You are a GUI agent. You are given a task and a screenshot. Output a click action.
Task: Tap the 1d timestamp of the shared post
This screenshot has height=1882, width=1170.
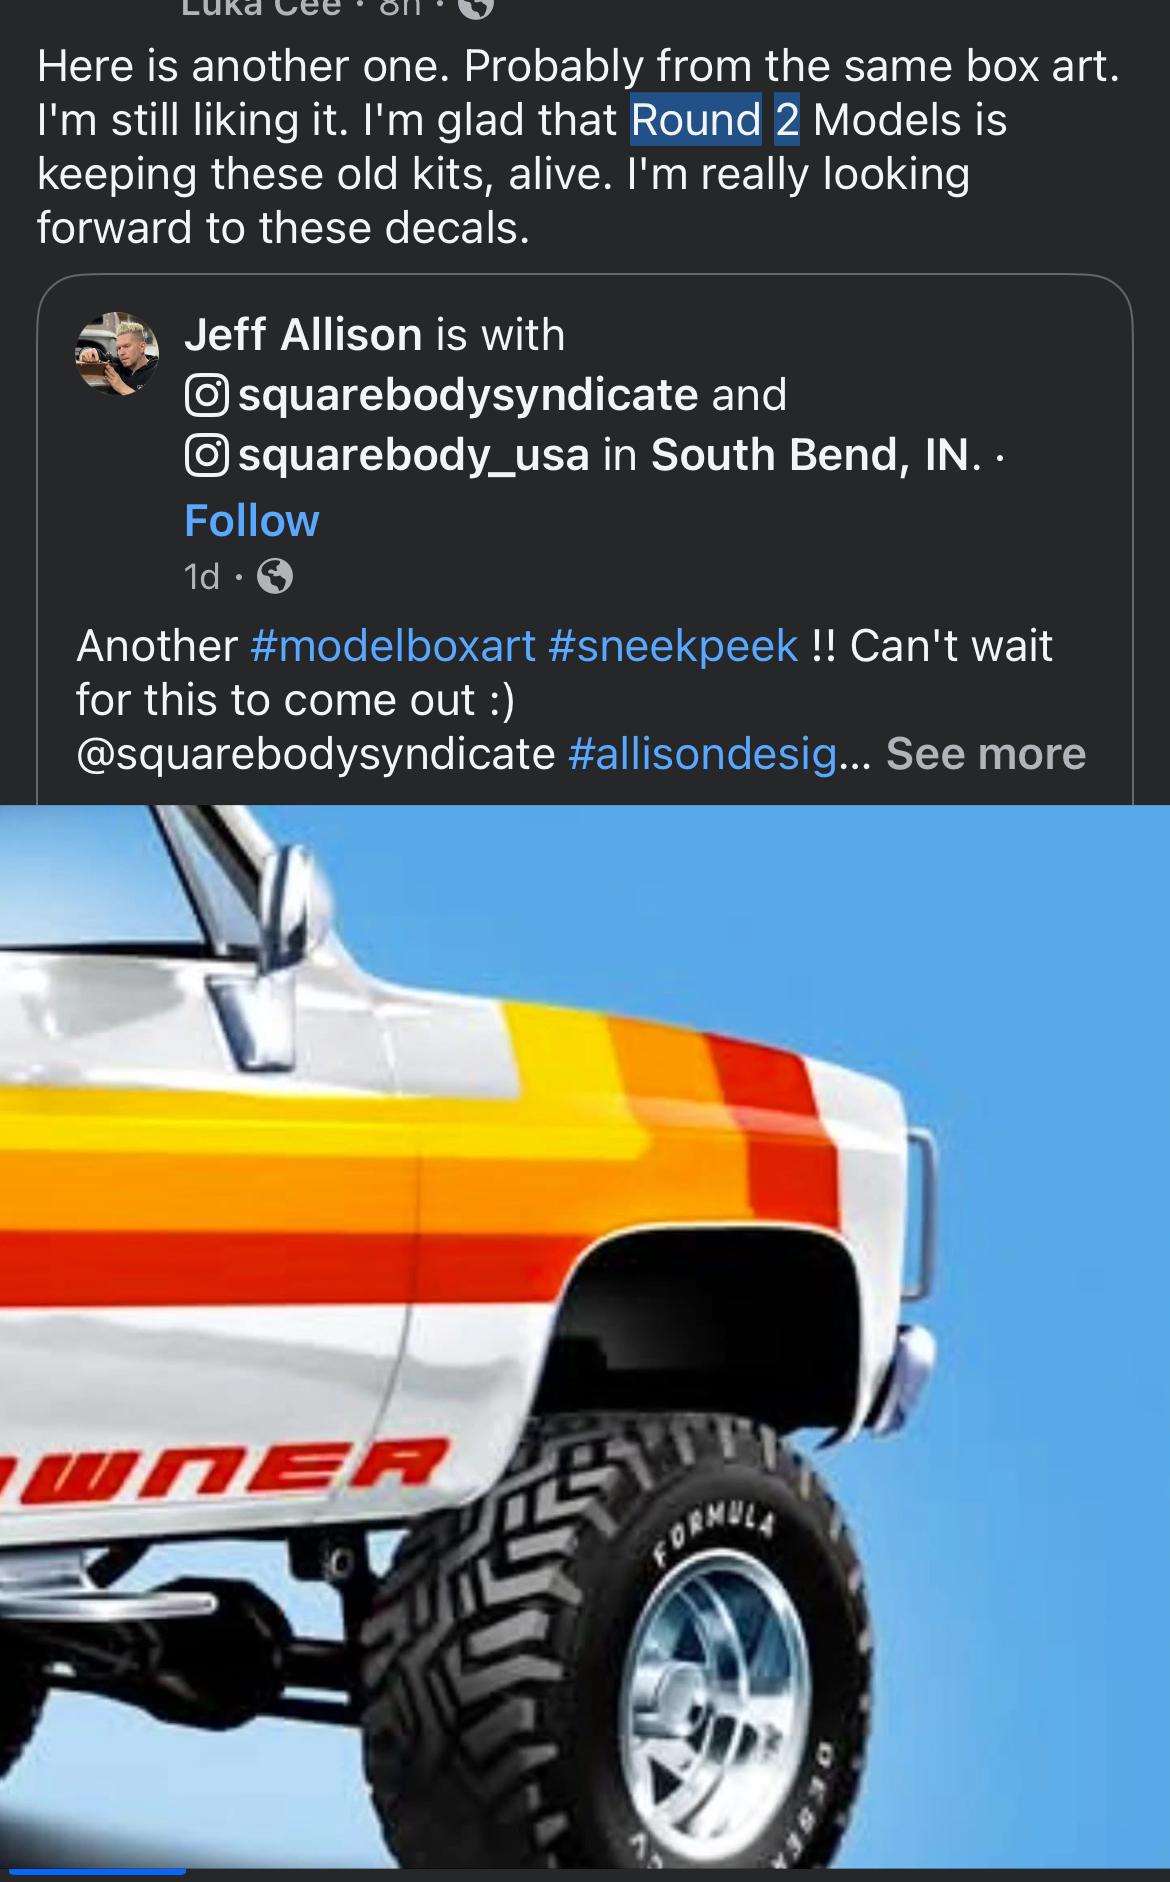coord(201,576)
